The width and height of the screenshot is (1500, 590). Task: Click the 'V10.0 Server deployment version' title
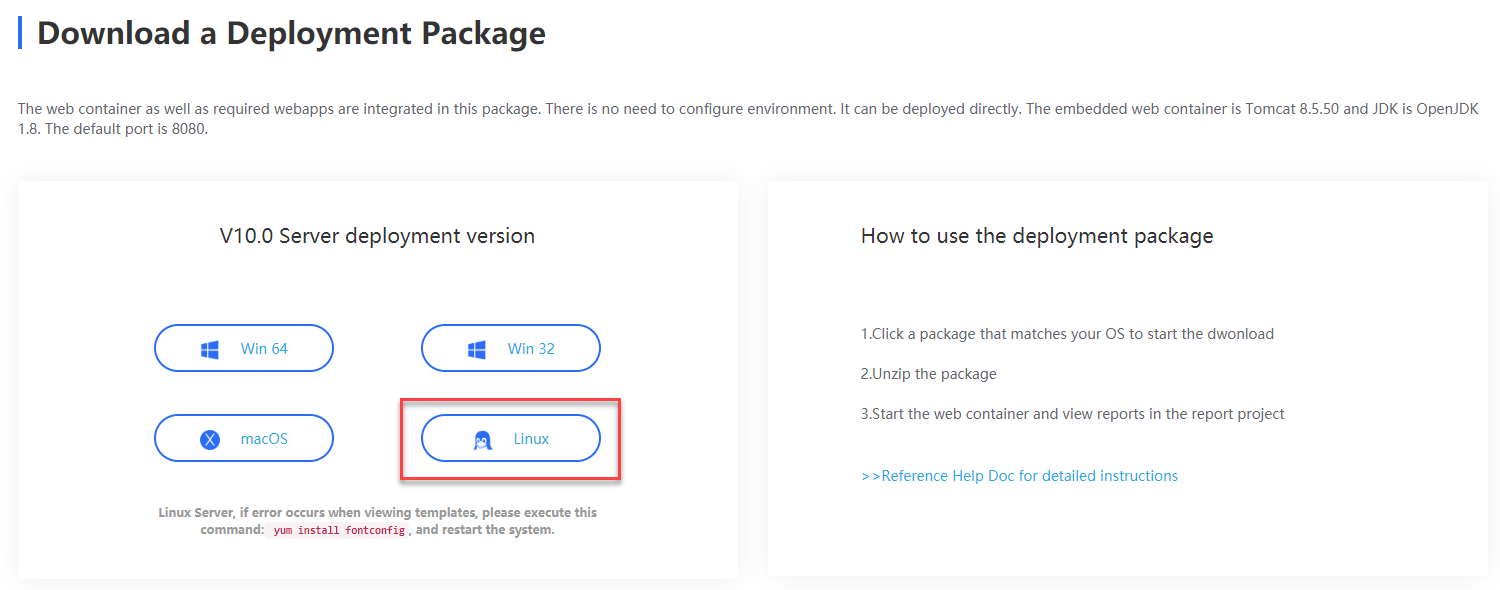coord(378,235)
